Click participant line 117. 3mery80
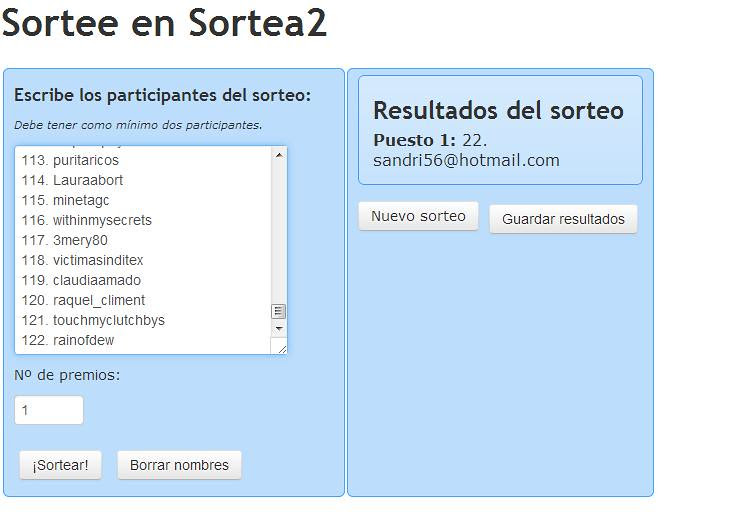The width and height of the screenshot is (749, 514). point(64,240)
